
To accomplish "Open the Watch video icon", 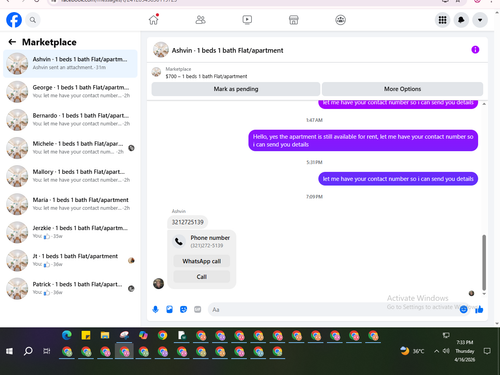I will tap(247, 20).
